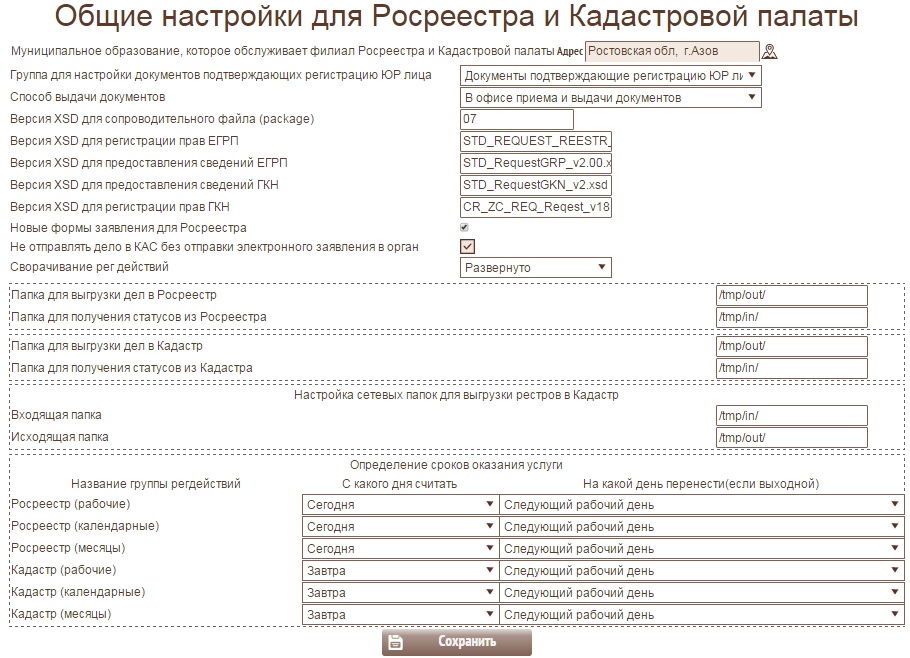The width and height of the screenshot is (910, 658).
Task: Open start day dropdown for Росреестр (рабочие)
Action: coord(400,505)
